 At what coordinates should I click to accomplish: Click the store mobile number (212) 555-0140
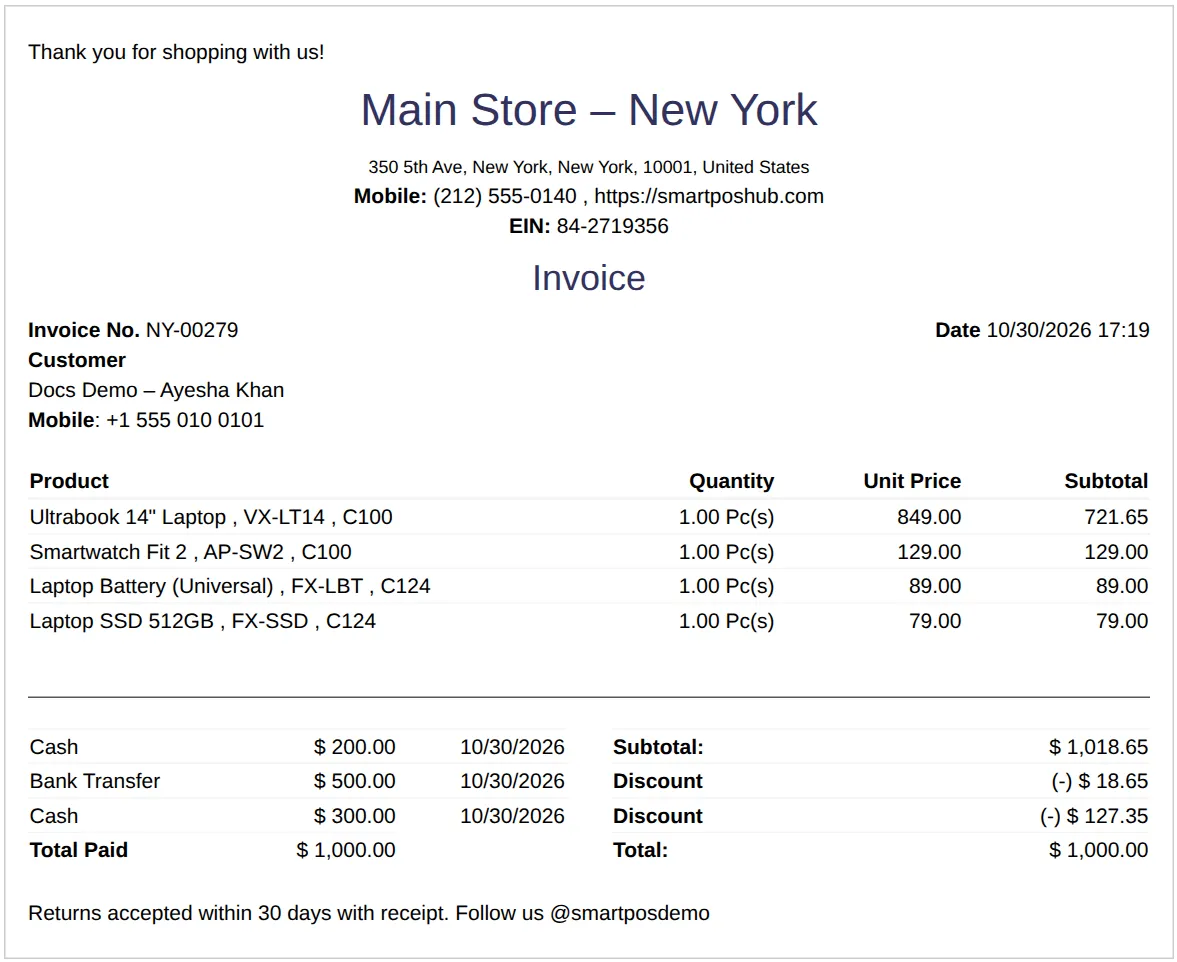[x=504, y=196]
